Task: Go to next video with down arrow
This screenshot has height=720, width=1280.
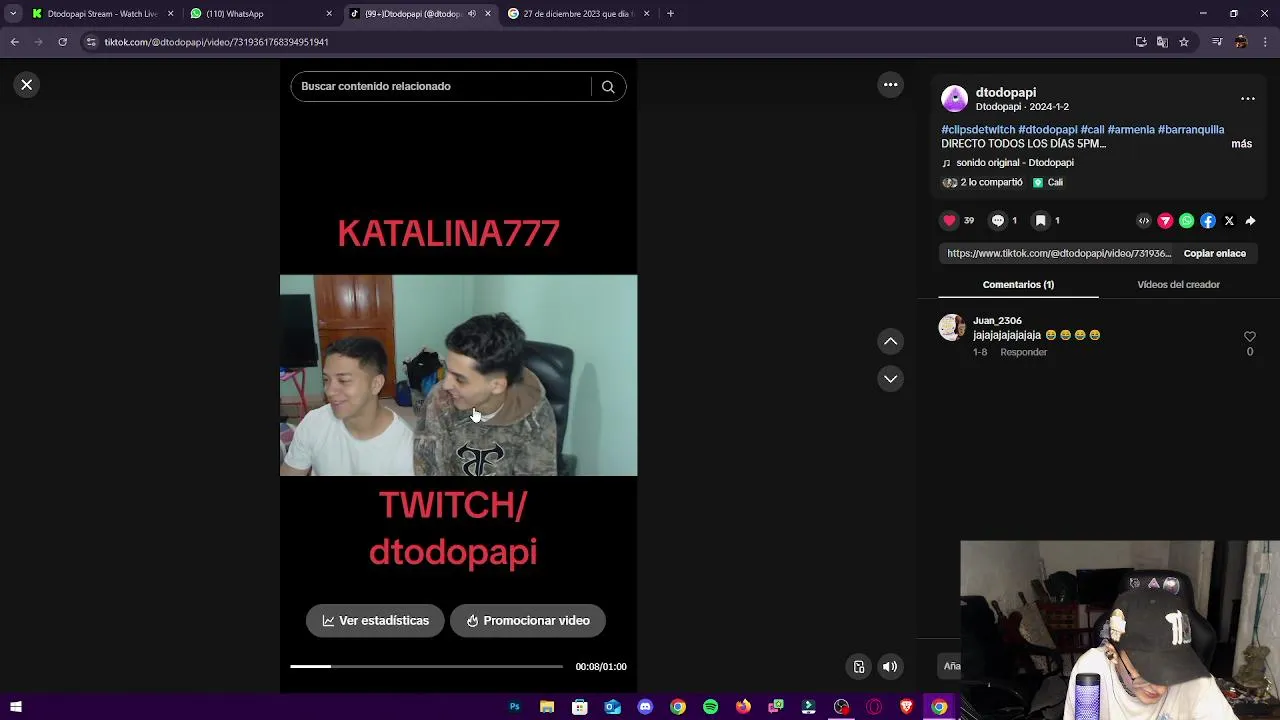Action: [890, 379]
